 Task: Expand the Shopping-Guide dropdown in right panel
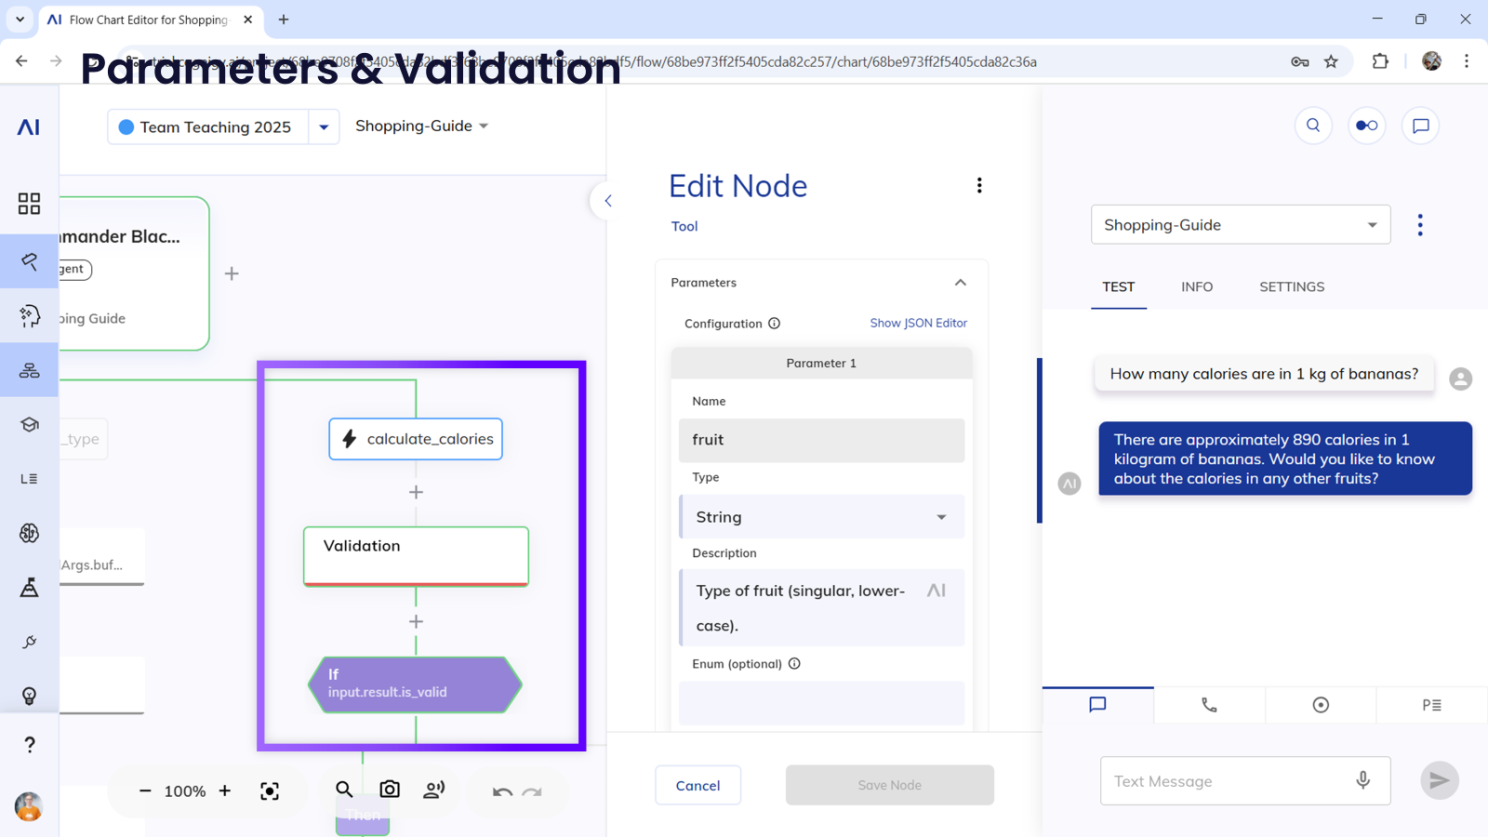(x=1374, y=224)
